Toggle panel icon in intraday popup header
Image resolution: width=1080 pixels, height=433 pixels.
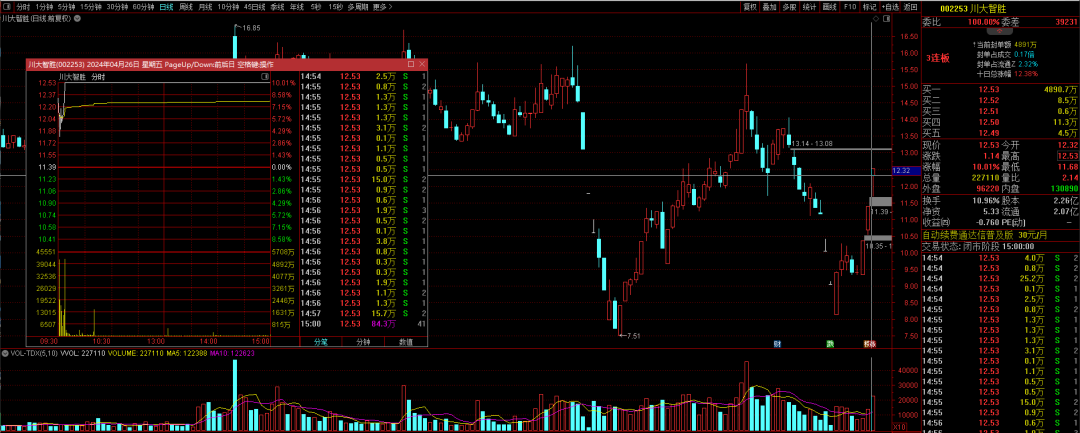(x=266, y=77)
